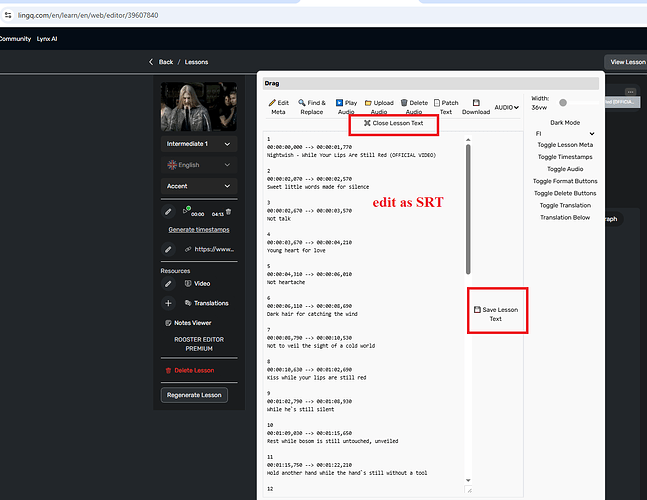Click Delete Lesson

coord(190,370)
